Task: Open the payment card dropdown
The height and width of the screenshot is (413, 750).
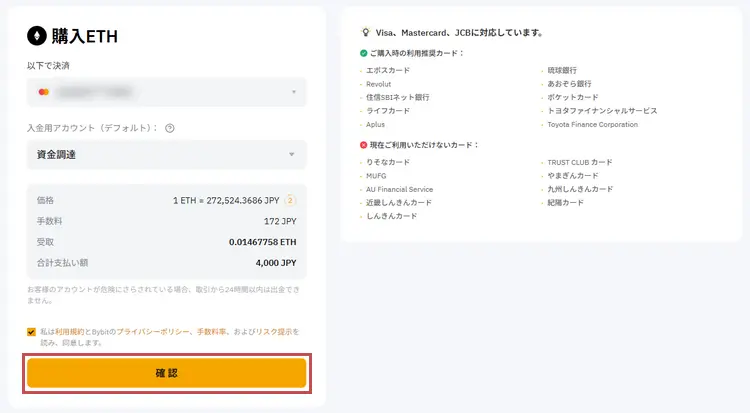Action: tap(166, 92)
